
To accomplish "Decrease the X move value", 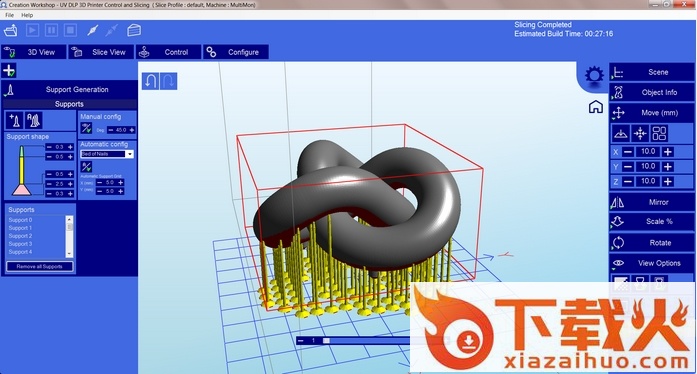I will point(628,152).
